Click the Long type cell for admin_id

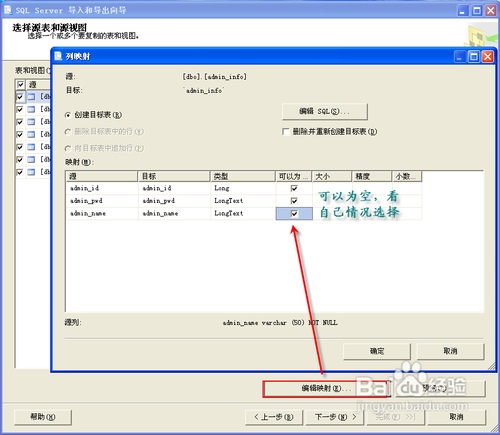[243, 188]
